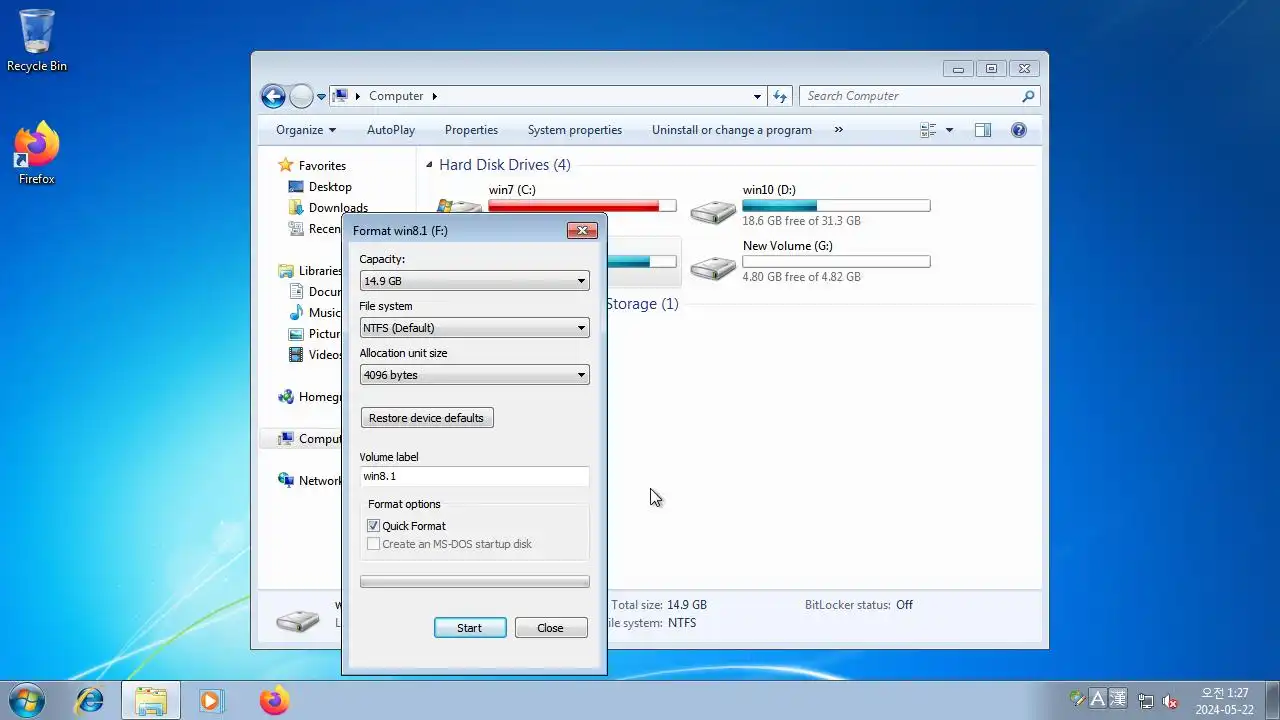This screenshot has width=1280, height=720.
Task: Click the Explorer Forward arrow button
Action: pyautogui.click(x=301, y=96)
